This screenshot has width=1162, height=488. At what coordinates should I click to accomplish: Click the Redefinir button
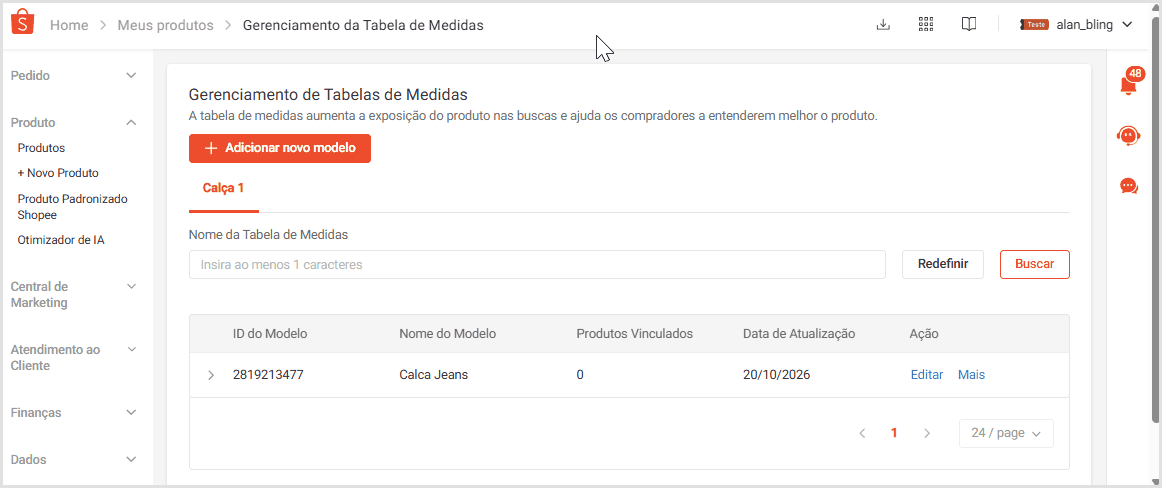click(943, 264)
